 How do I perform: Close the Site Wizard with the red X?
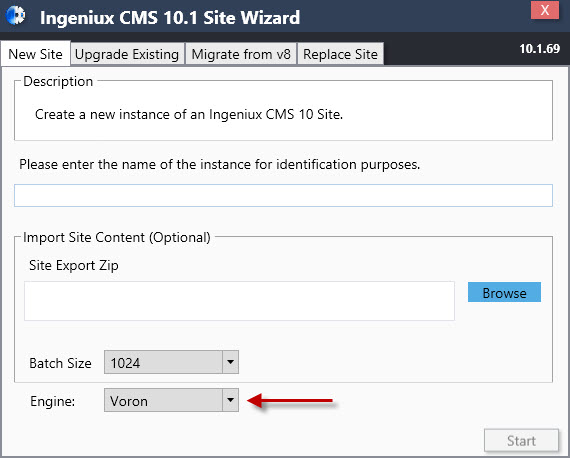click(545, 10)
